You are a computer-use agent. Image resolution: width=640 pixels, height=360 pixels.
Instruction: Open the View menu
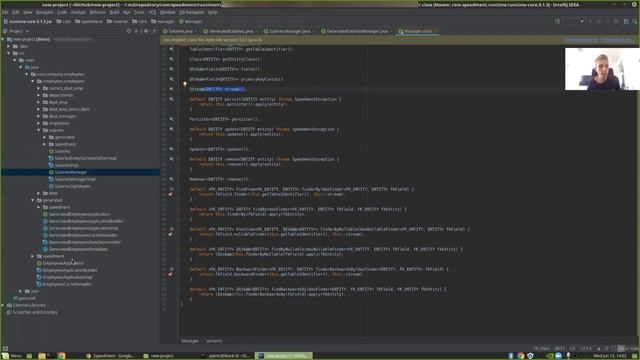[27, 12]
